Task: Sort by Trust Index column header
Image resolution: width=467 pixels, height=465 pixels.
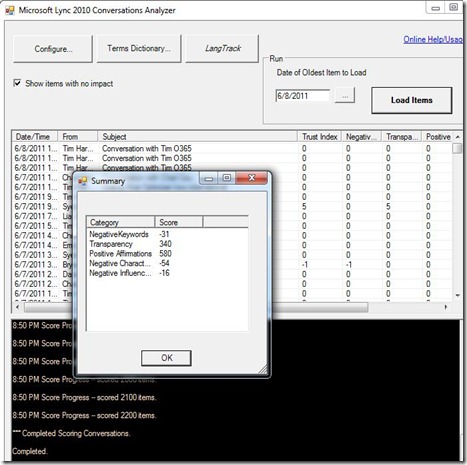Action: [x=319, y=137]
